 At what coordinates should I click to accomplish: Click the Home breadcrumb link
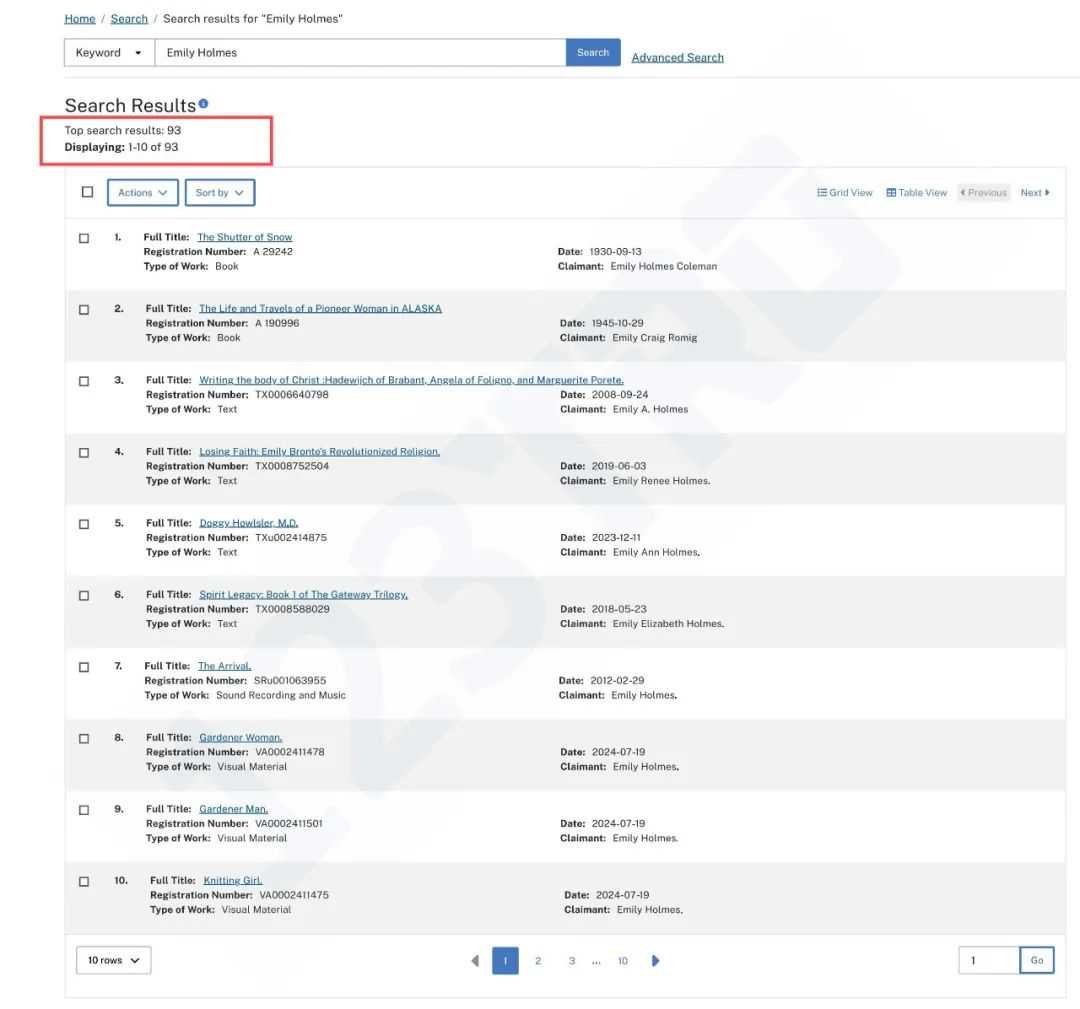pyautogui.click(x=80, y=19)
